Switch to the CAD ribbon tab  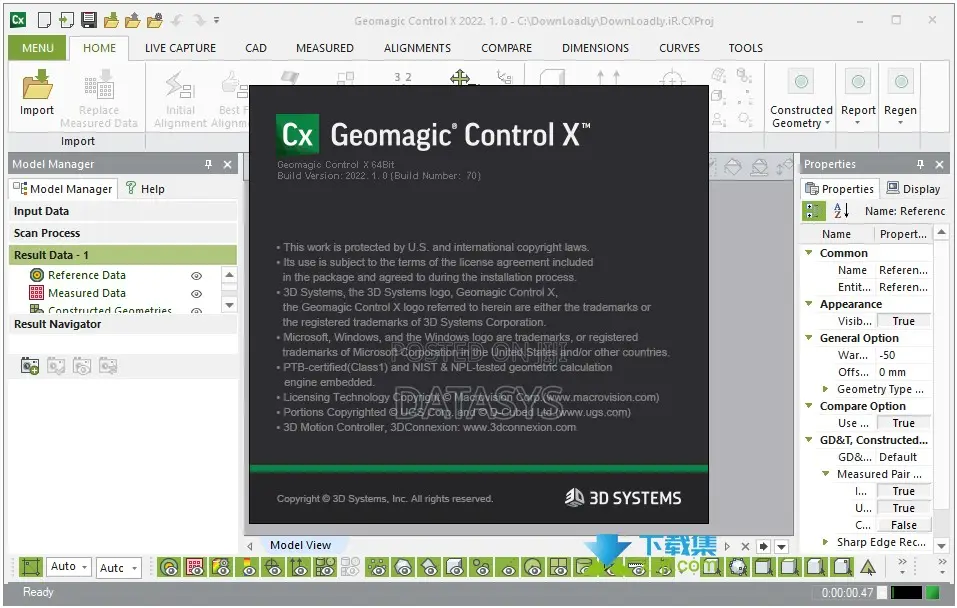point(256,48)
